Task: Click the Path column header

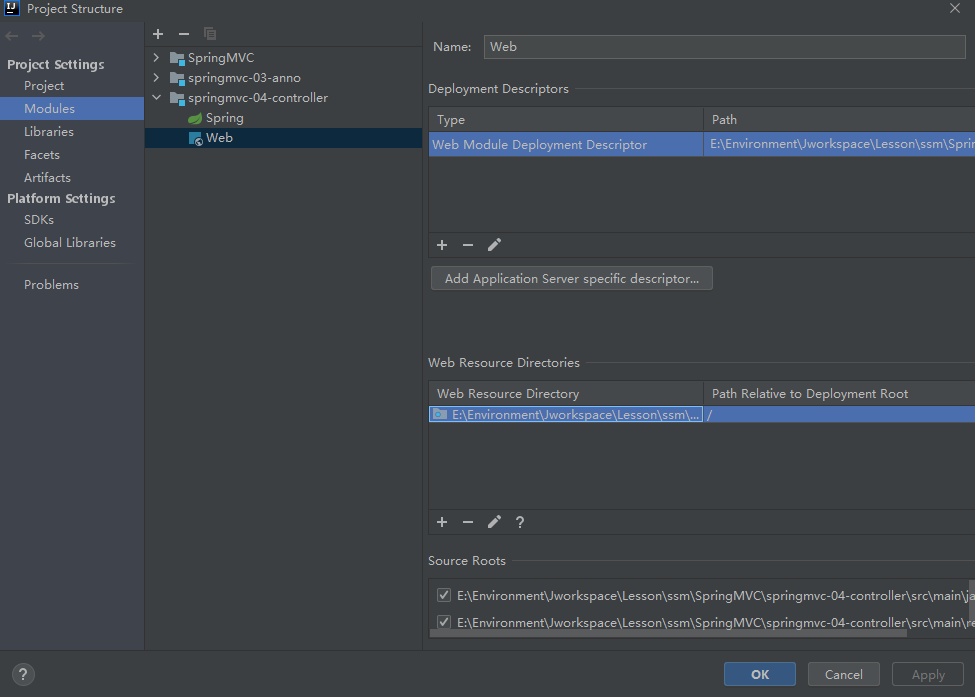Action: (839, 119)
